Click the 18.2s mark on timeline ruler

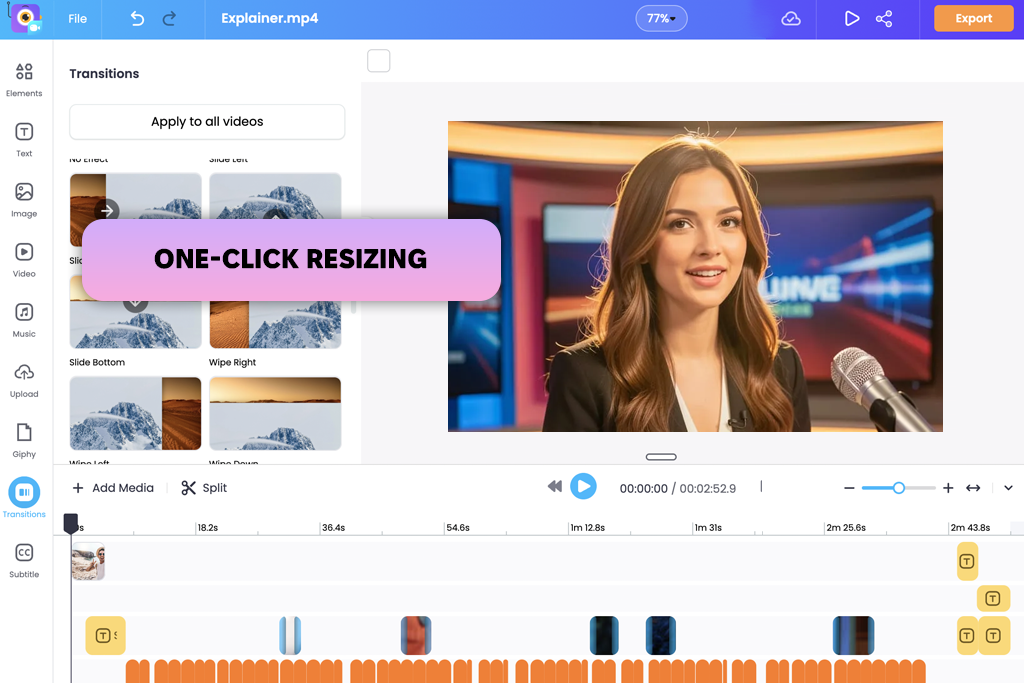[x=208, y=528]
